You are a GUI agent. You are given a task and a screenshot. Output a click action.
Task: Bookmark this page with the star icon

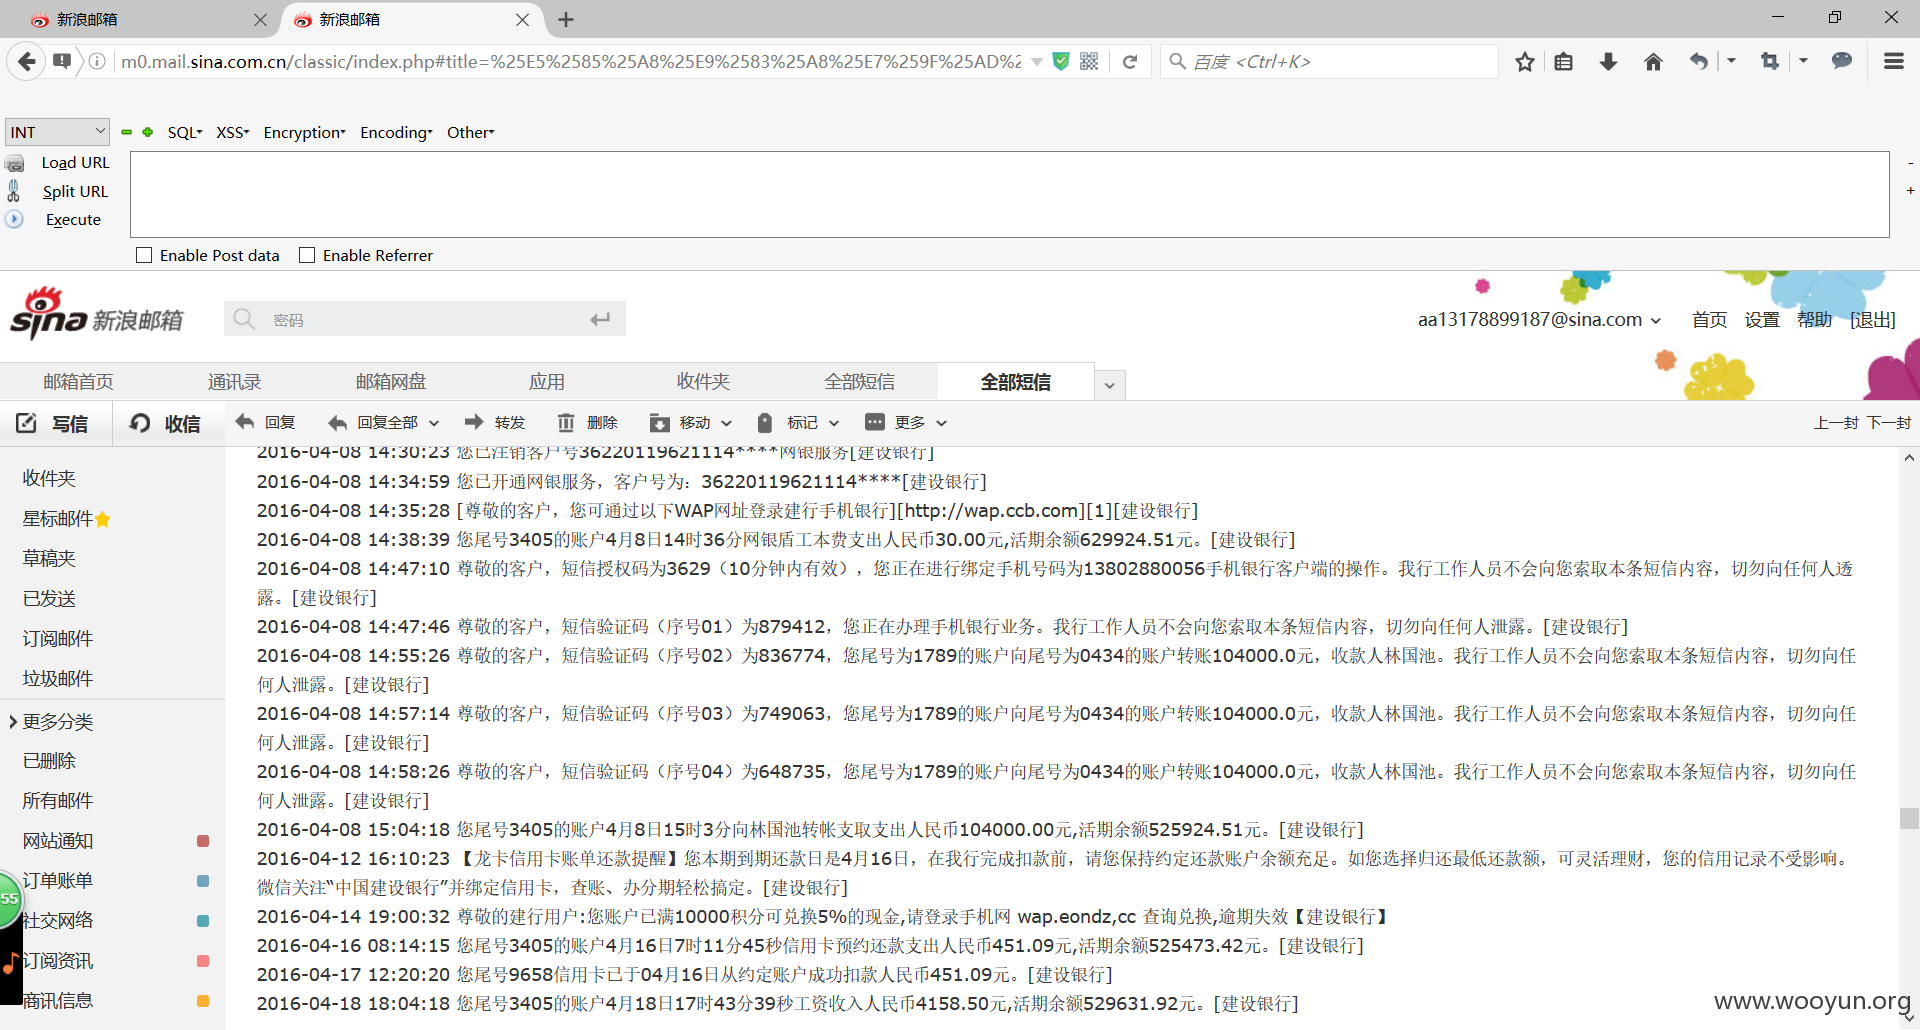pos(1524,62)
